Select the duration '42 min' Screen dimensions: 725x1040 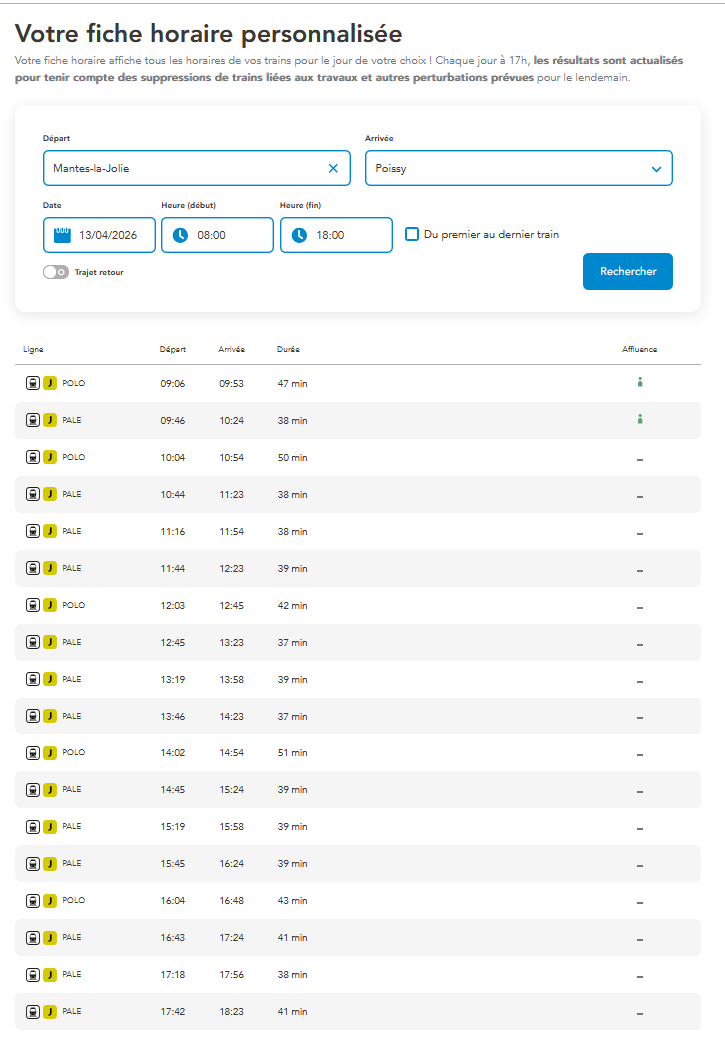pos(293,606)
